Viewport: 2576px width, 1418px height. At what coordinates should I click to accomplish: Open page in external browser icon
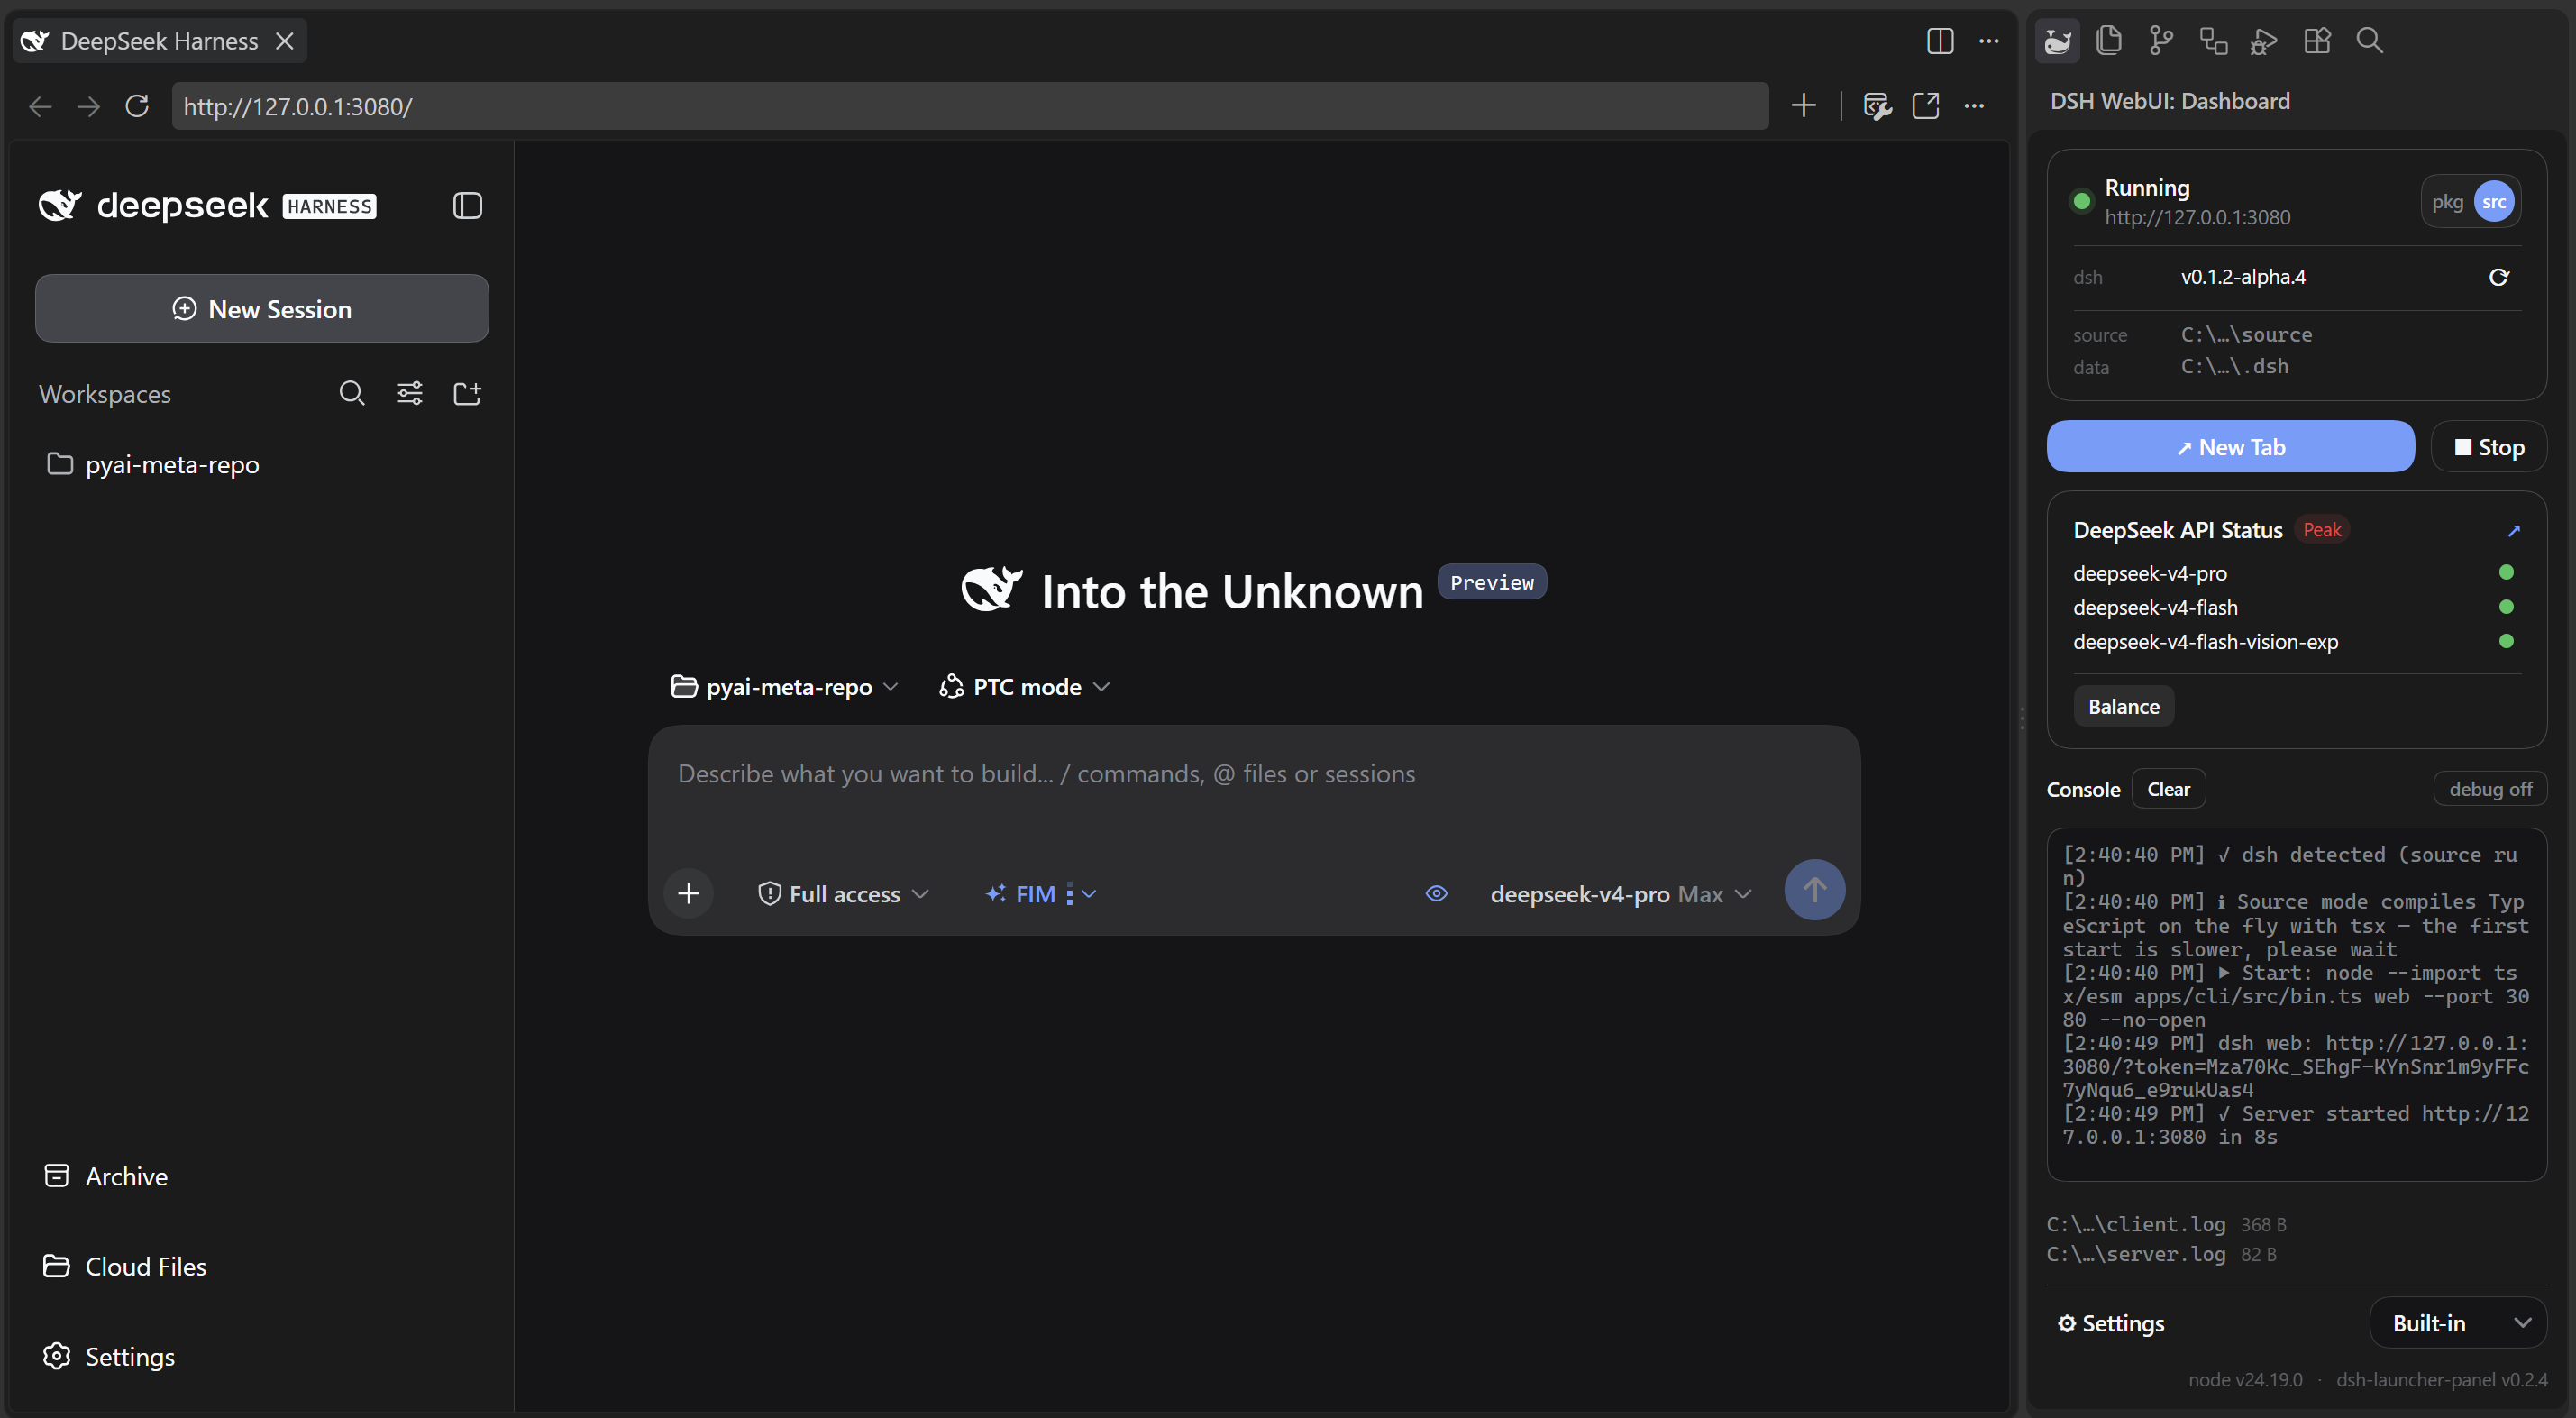(x=1926, y=106)
